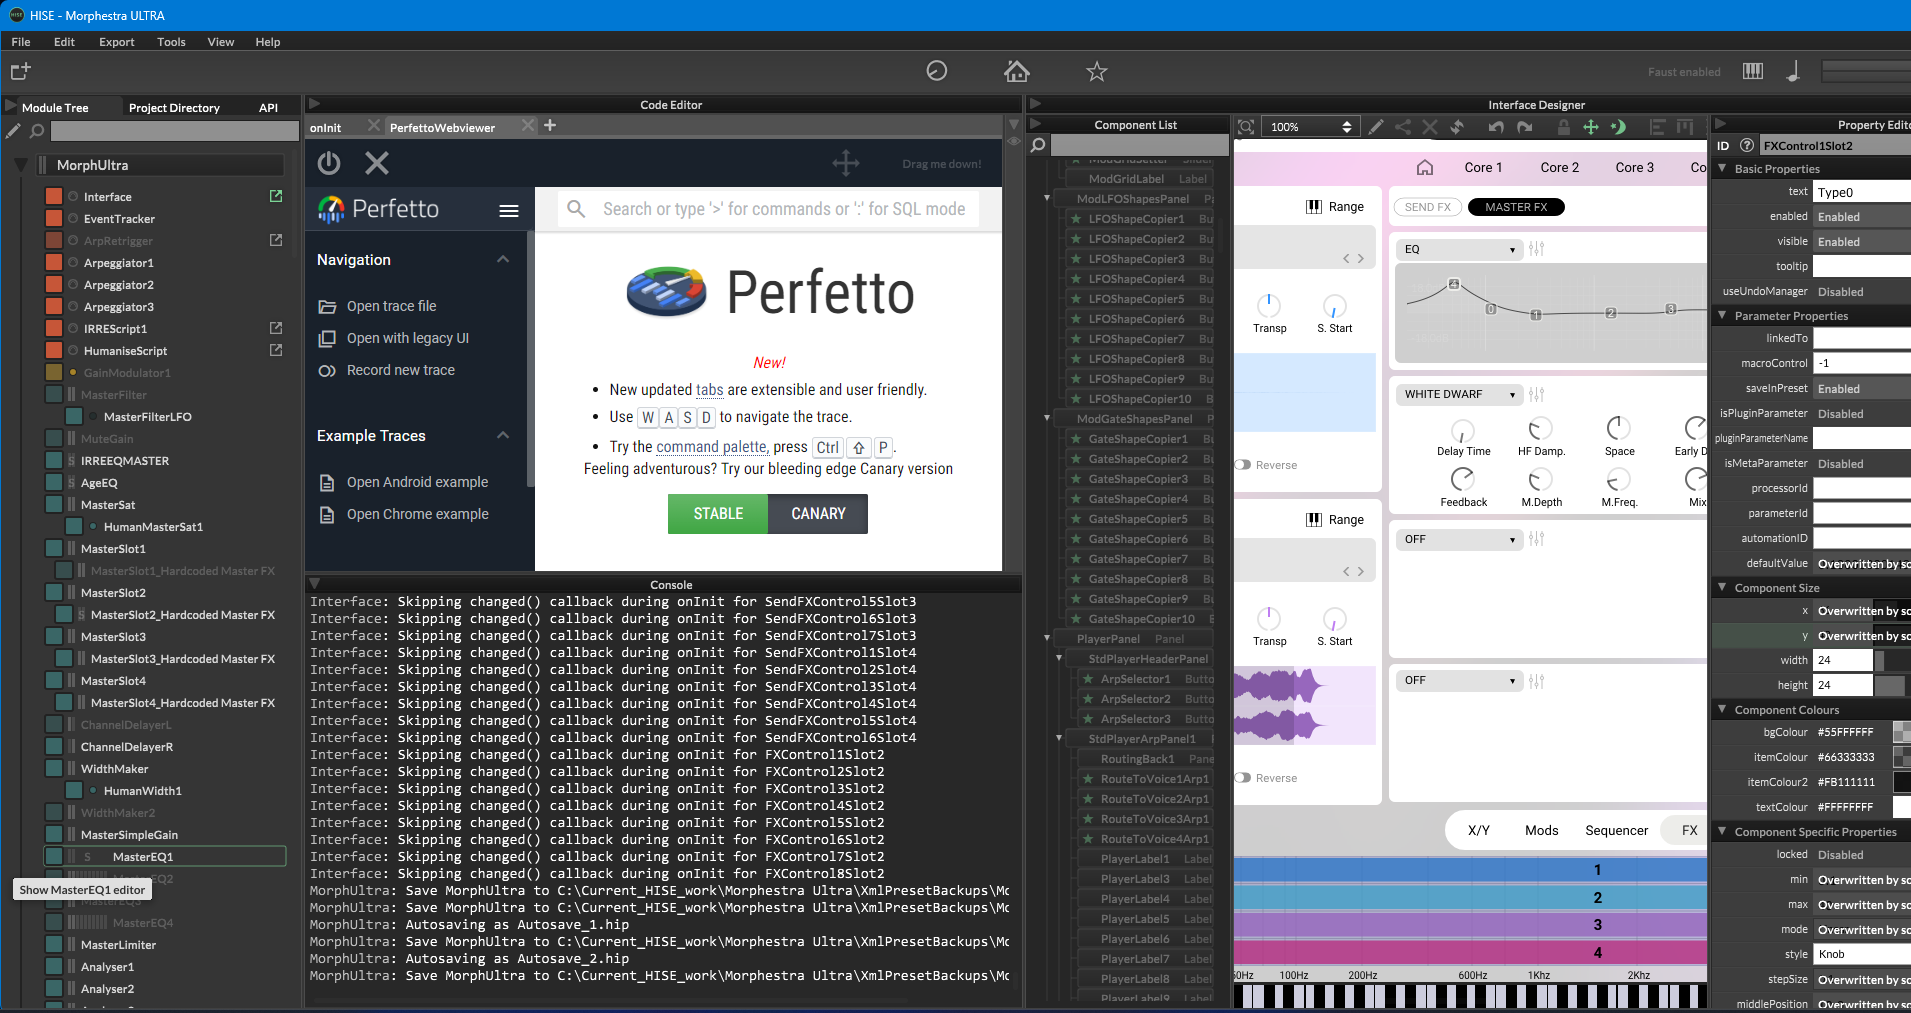This screenshot has width=1911, height=1013.
Task: Toggle the MasterSimpleGain bypass square
Action: pyautogui.click(x=54, y=834)
